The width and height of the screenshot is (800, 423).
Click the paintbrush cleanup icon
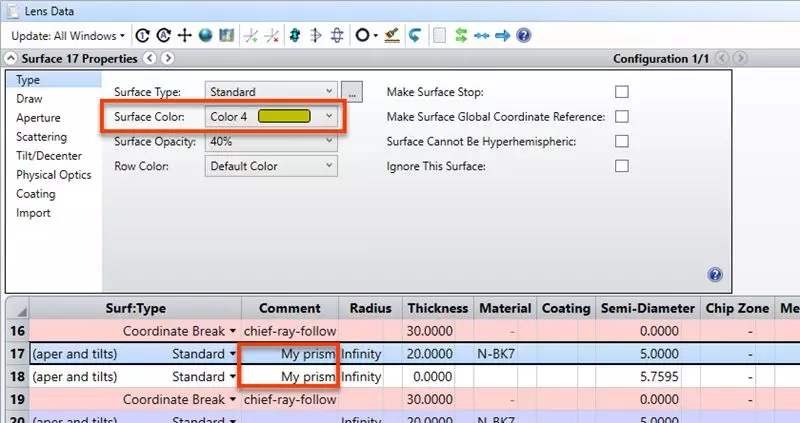click(x=392, y=35)
